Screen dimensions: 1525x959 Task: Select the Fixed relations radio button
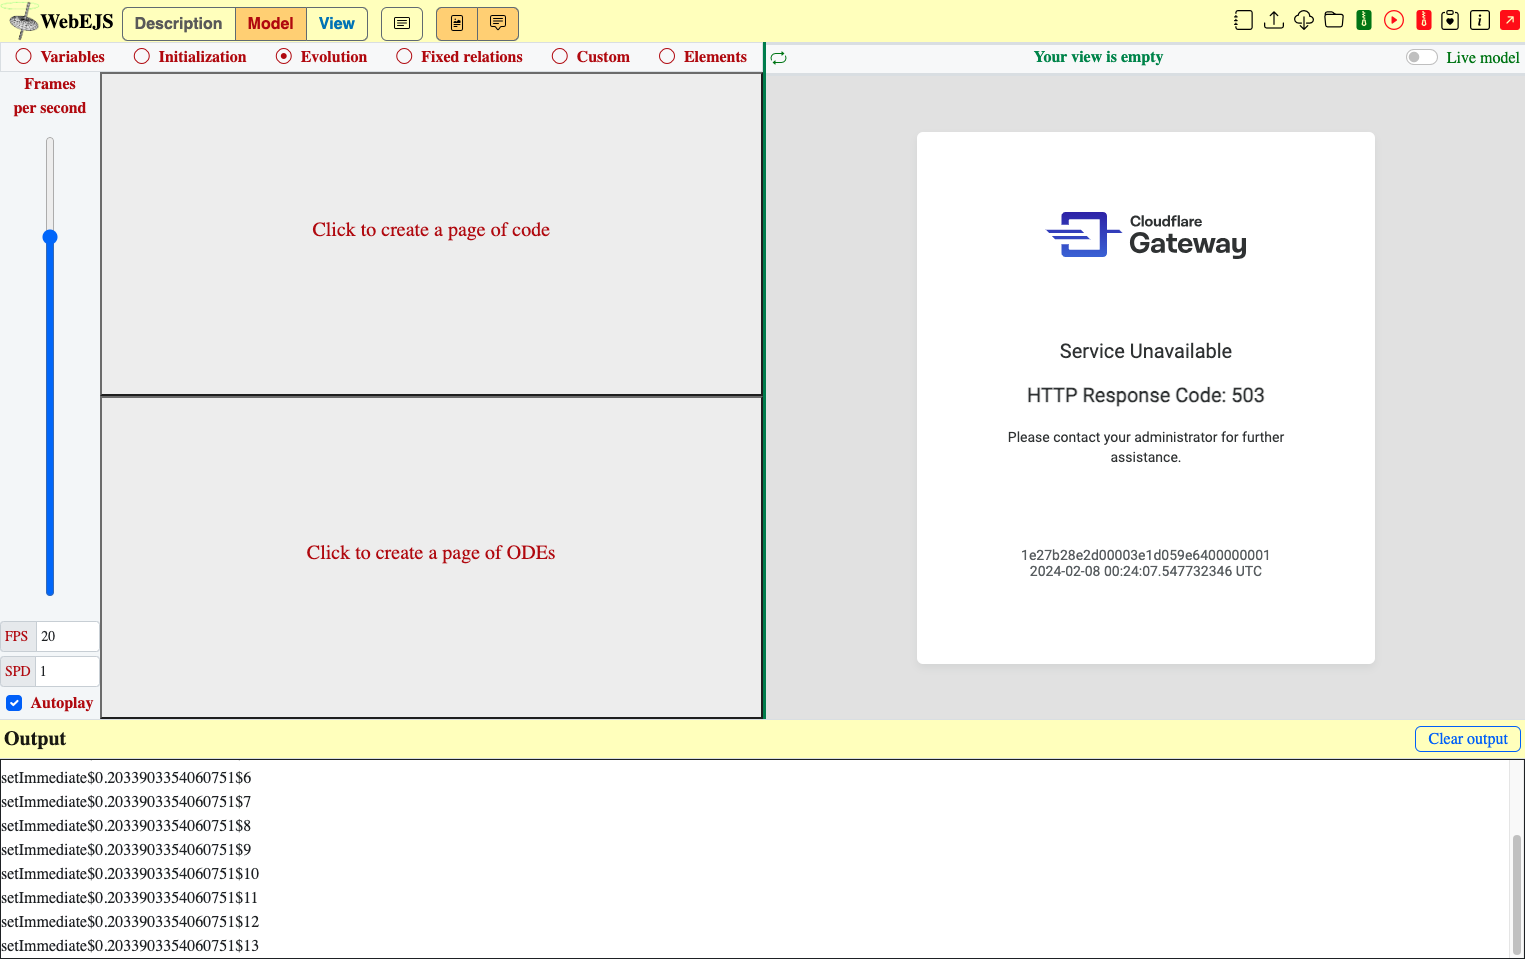point(404,57)
